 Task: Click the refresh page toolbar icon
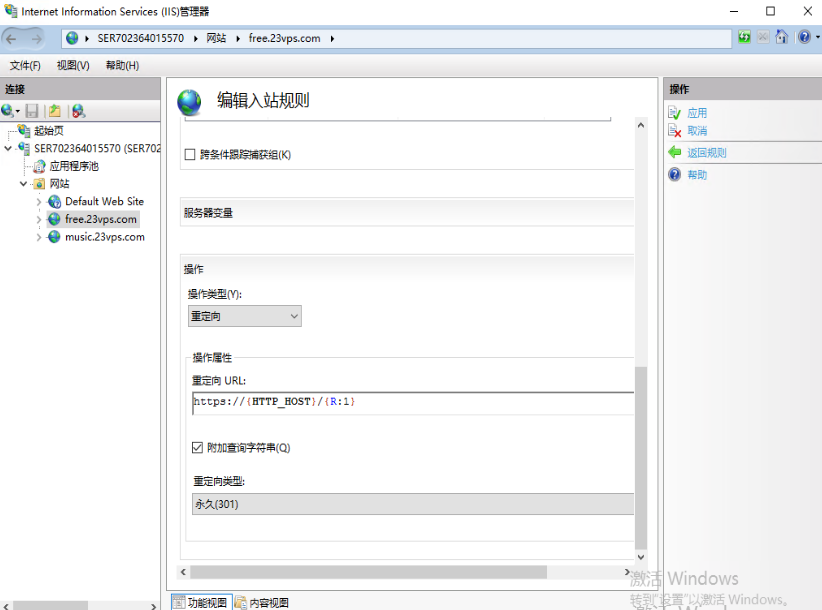(x=744, y=37)
